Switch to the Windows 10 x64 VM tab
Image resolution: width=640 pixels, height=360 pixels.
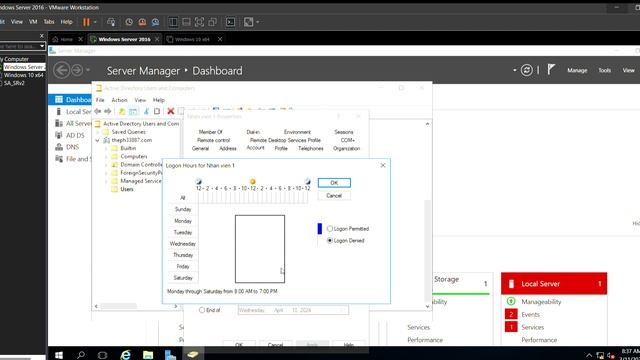192,39
